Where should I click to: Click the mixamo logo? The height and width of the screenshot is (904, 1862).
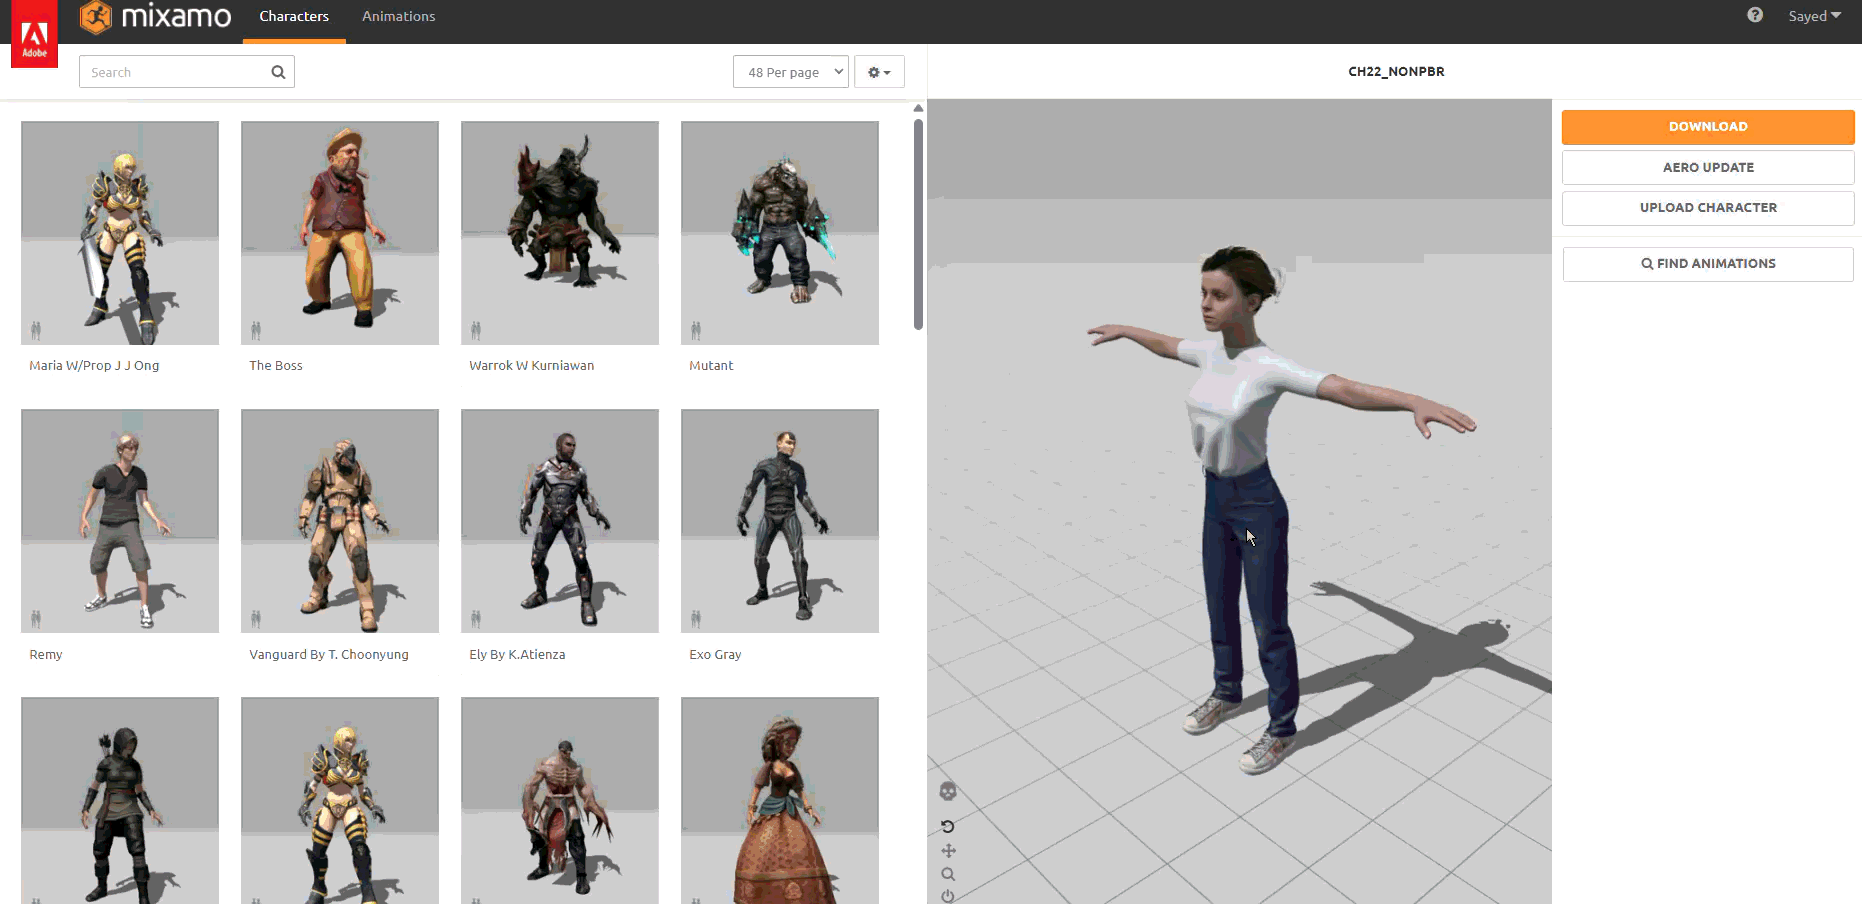coord(156,16)
